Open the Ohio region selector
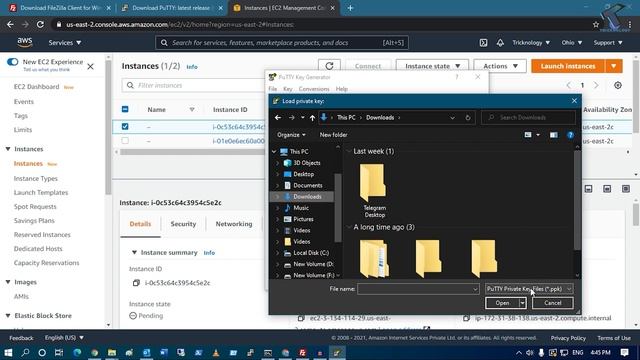This screenshot has height=360, width=640. 571,42
